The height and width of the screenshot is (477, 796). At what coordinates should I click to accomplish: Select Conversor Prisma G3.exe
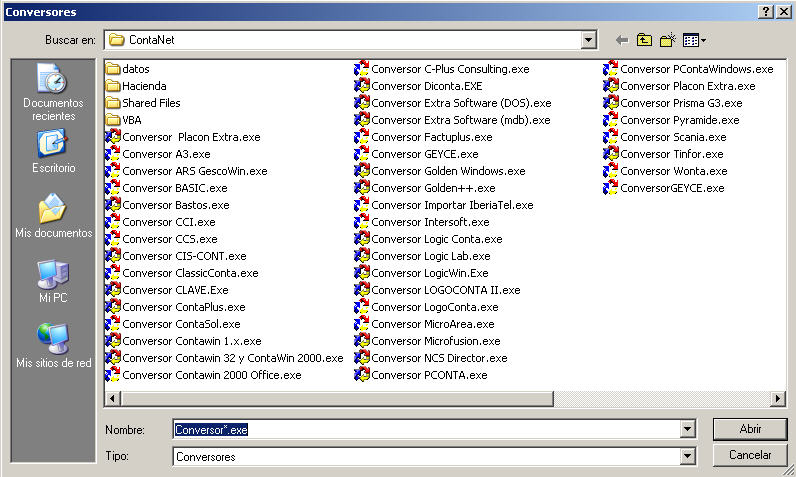[x=673, y=103]
